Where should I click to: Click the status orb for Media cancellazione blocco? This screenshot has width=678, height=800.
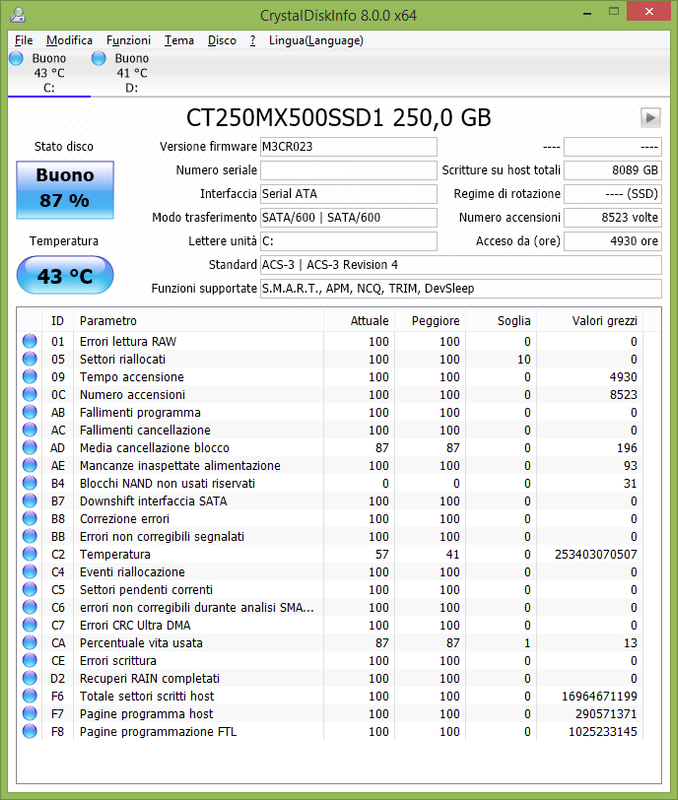tap(30, 447)
